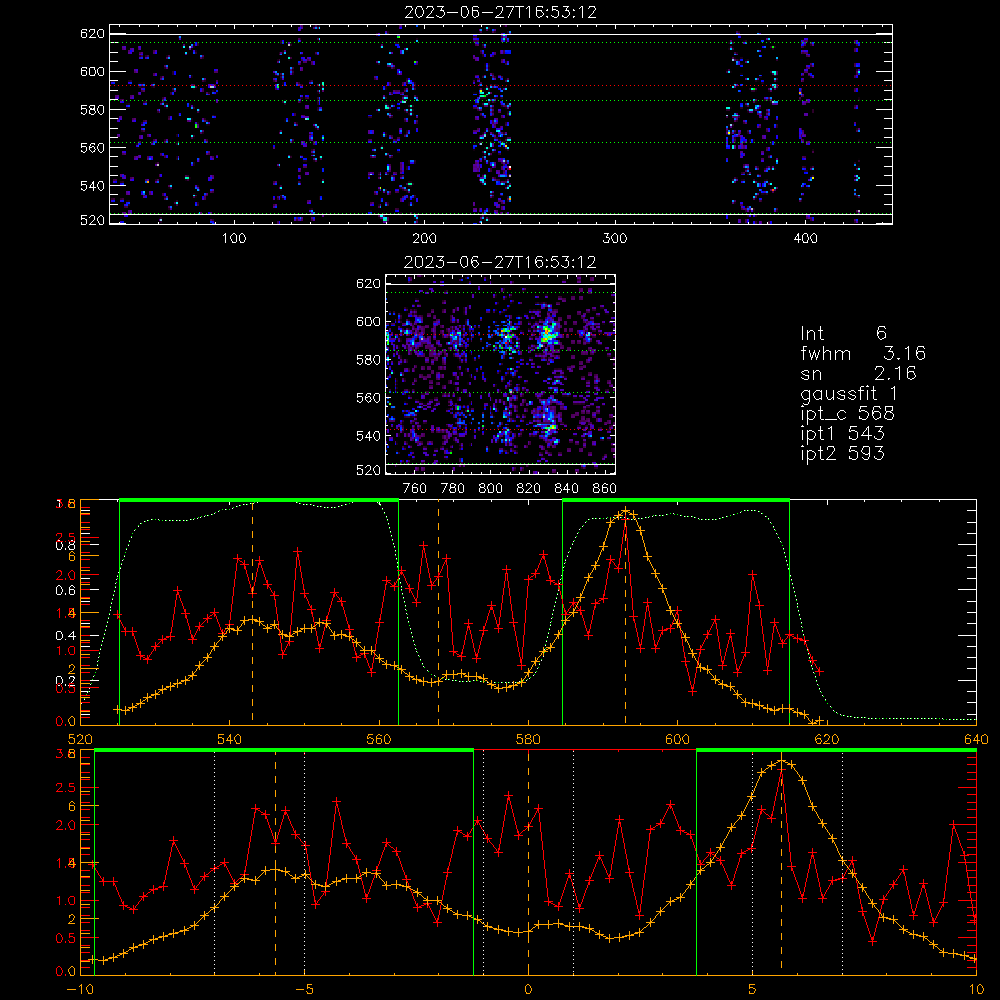1000x1000 pixels.
Task: Click the 'ipt1 543' text
Action: click(x=842, y=434)
